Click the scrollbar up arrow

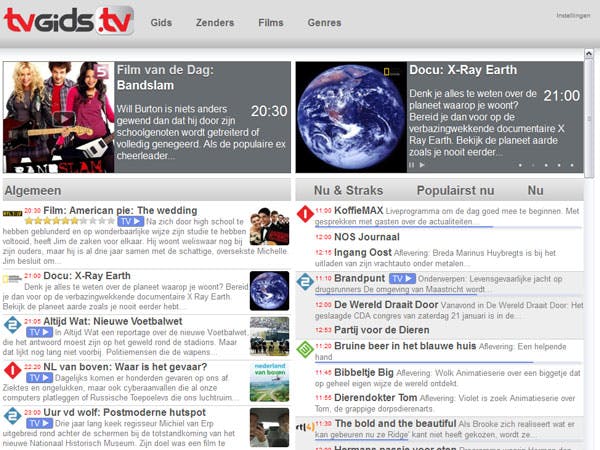click(x=589, y=54)
